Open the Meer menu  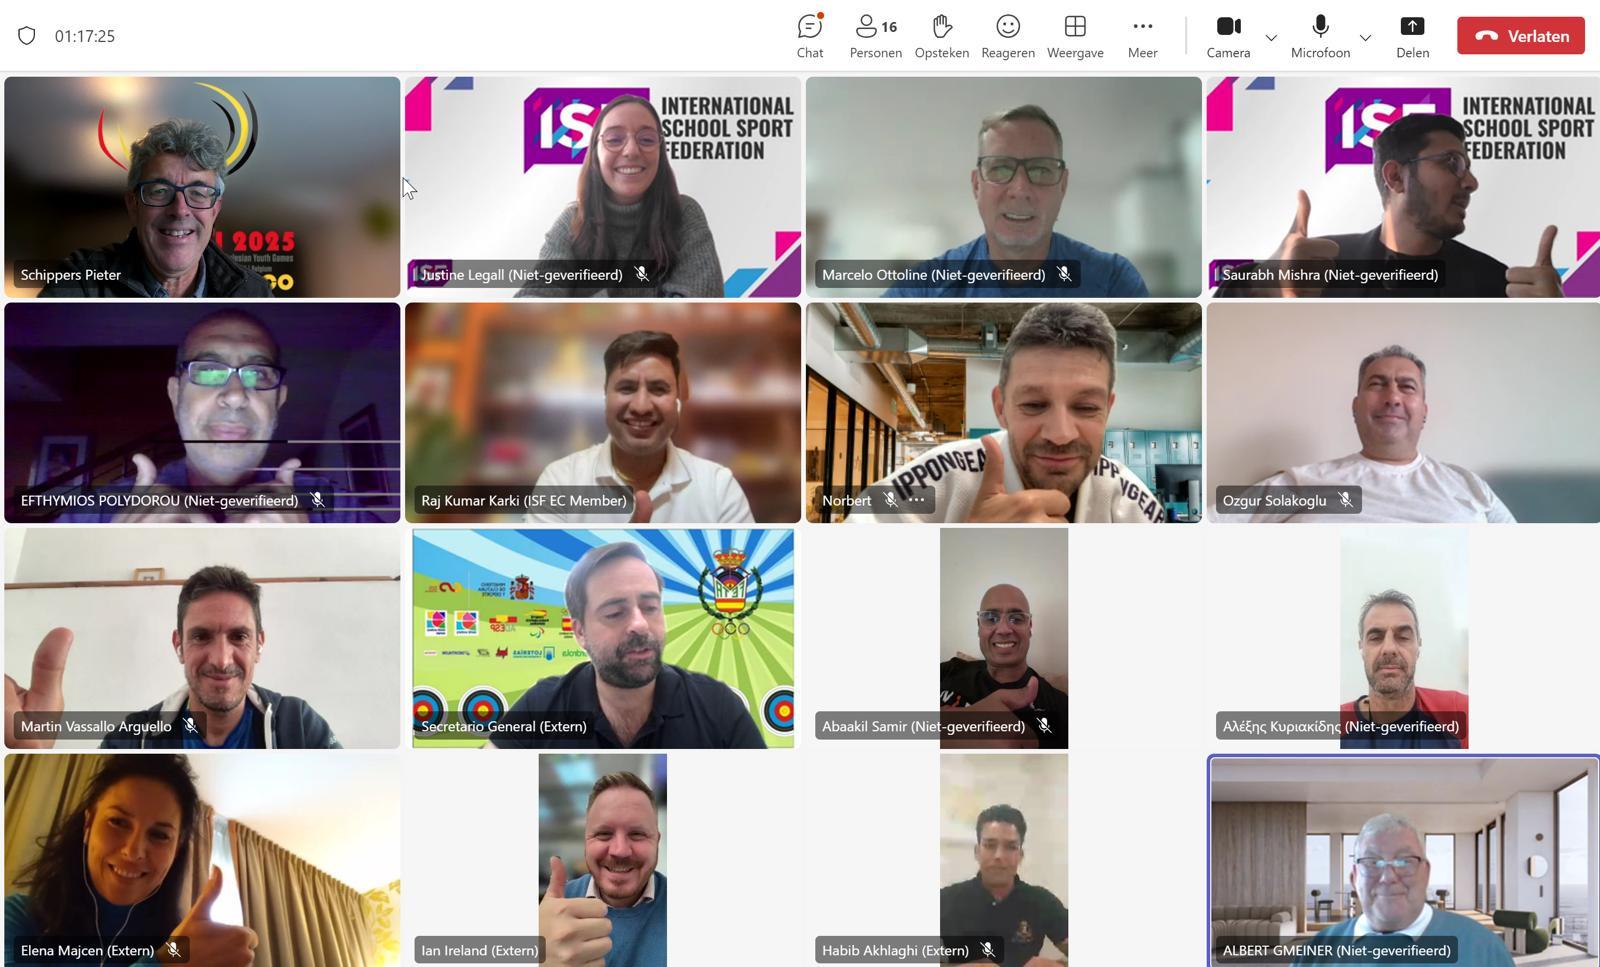click(x=1142, y=36)
